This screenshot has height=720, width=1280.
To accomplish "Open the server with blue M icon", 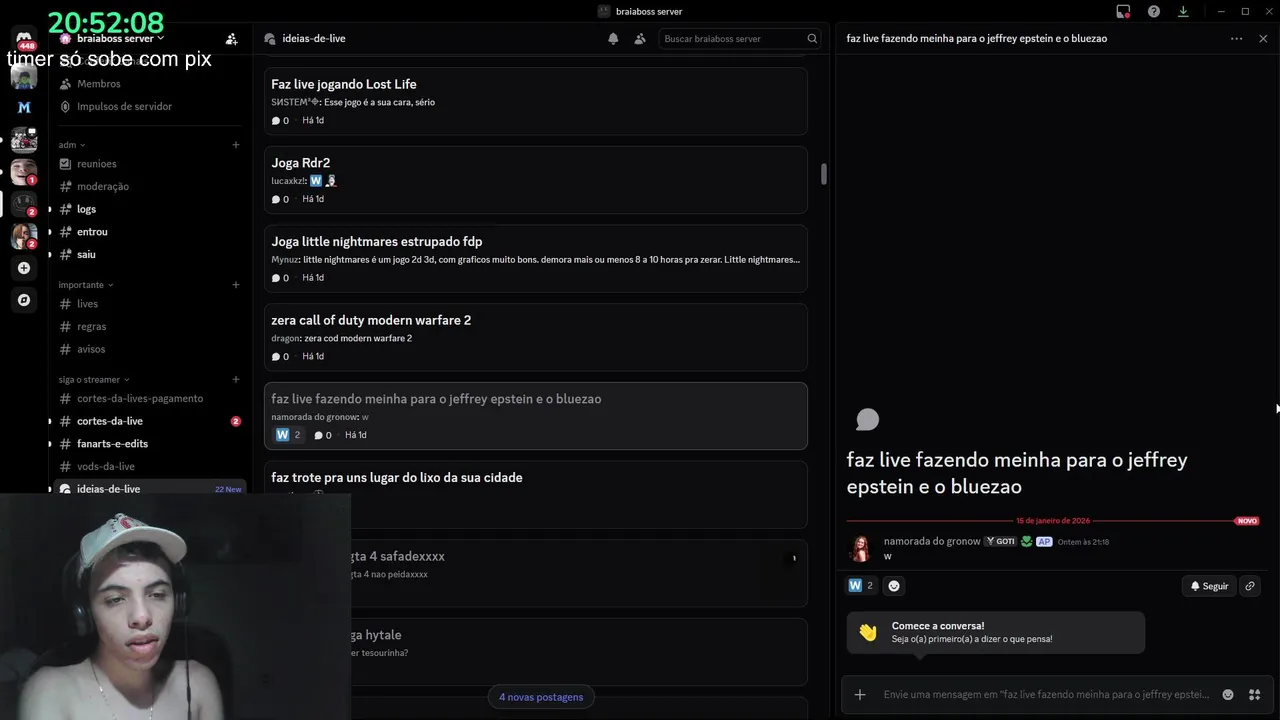I will (x=24, y=107).
